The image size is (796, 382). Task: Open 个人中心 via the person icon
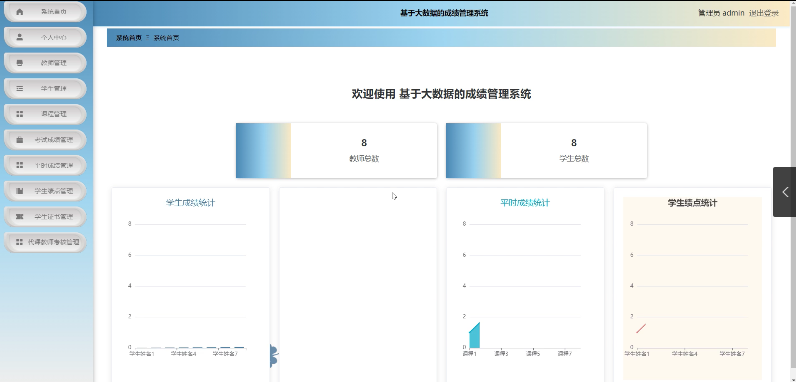[45, 38]
